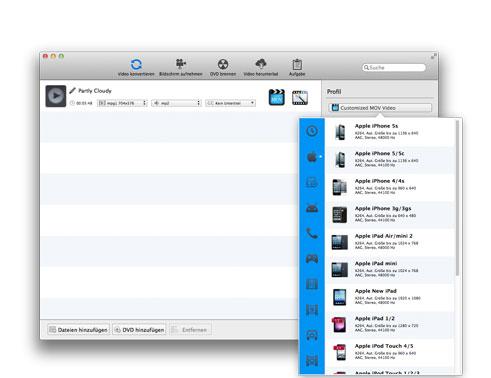Choose the Apple iPhone 5s profile
Image resolution: width=491 pixels, height=378 pixels.
point(390,132)
